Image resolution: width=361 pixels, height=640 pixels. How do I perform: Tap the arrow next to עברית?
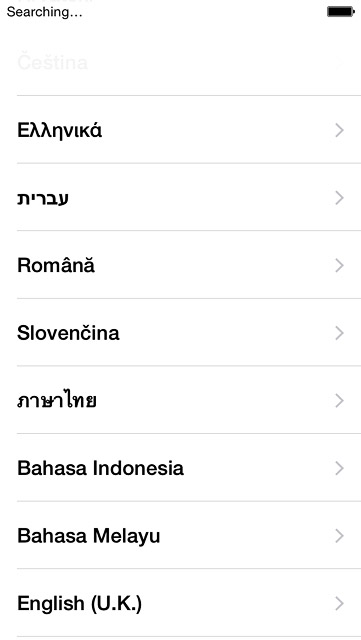click(x=339, y=198)
